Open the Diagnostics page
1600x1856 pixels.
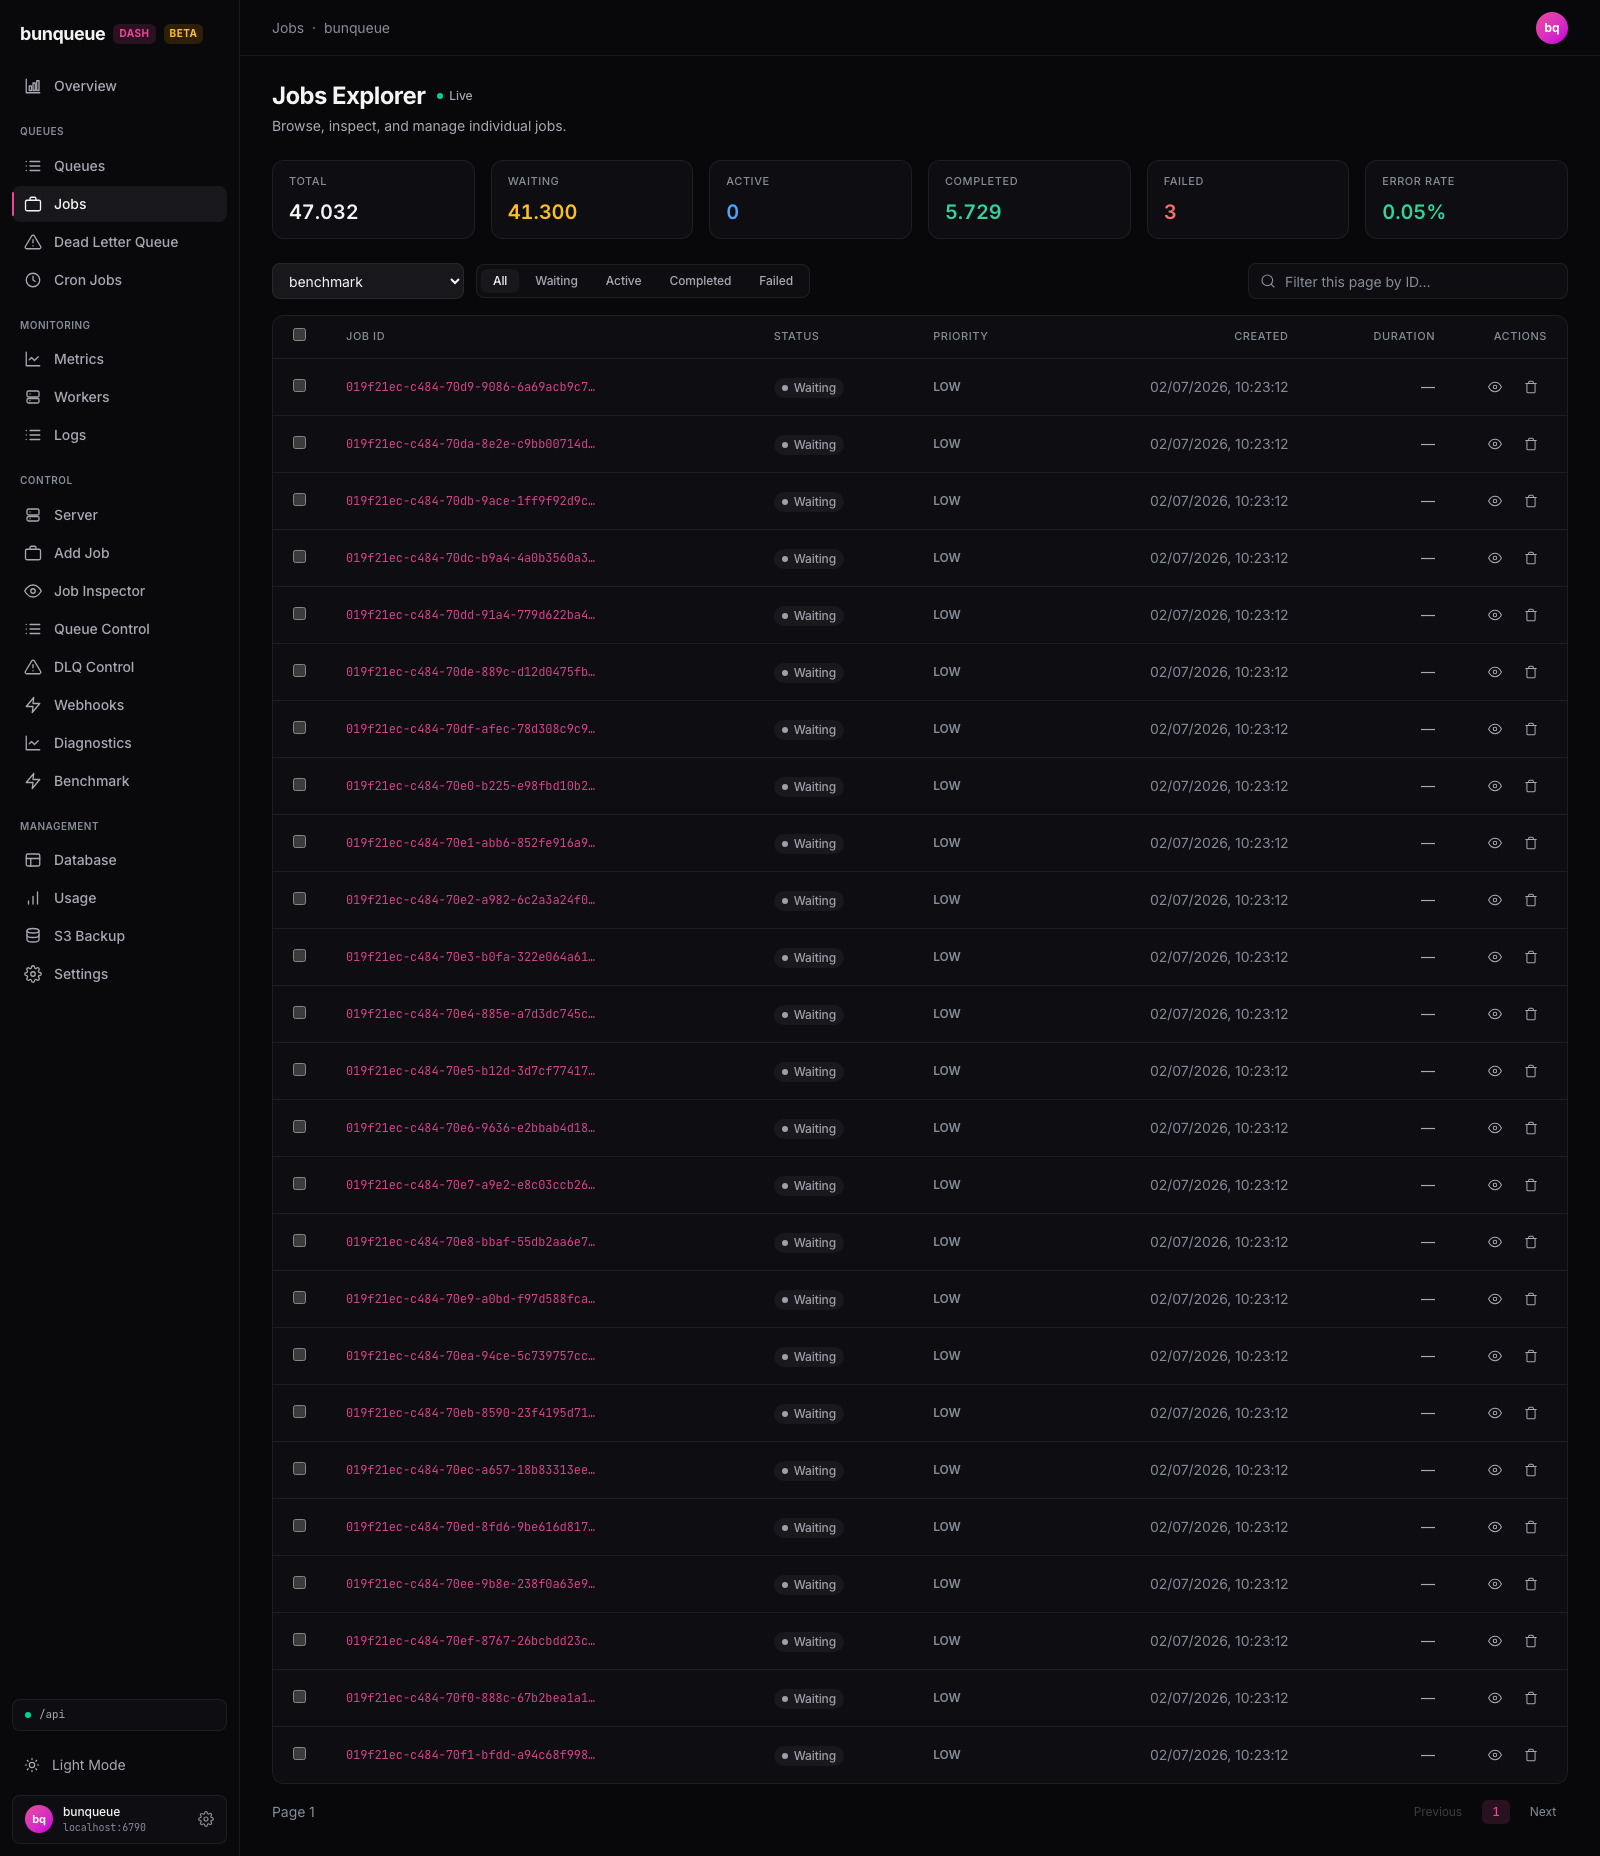(x=119, y=743)
